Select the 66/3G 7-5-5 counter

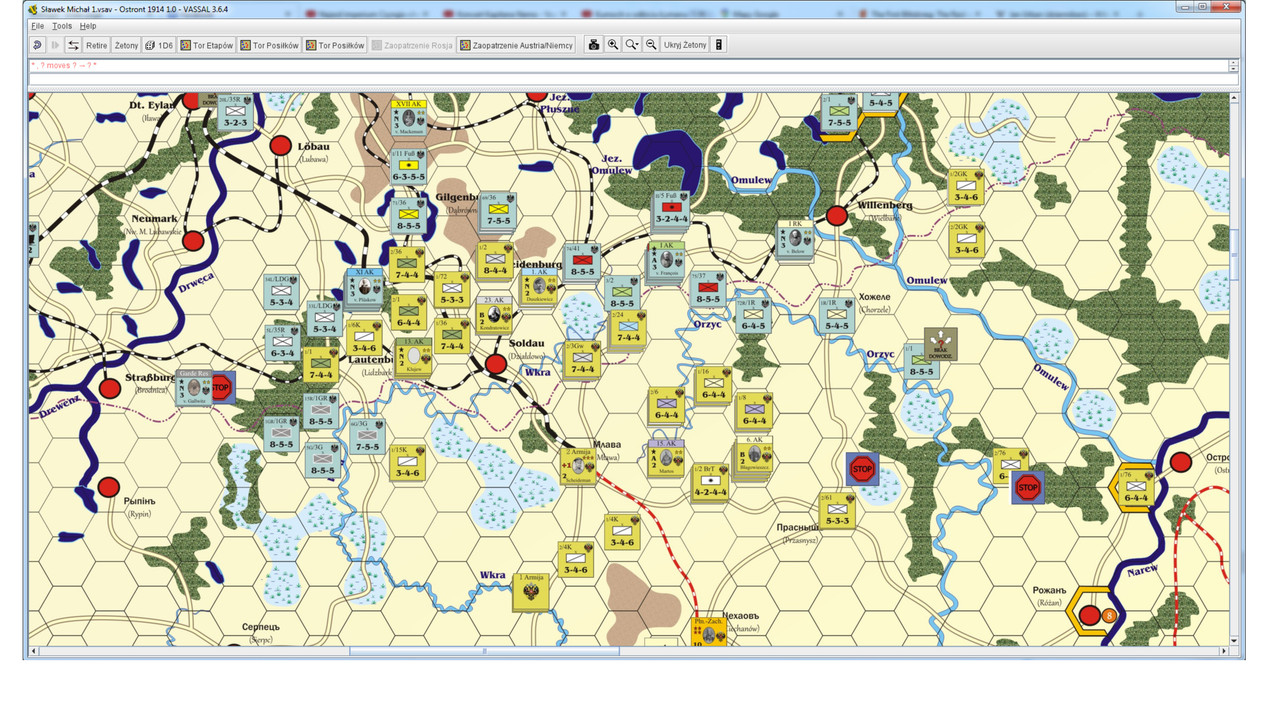(x=366, y=436)
